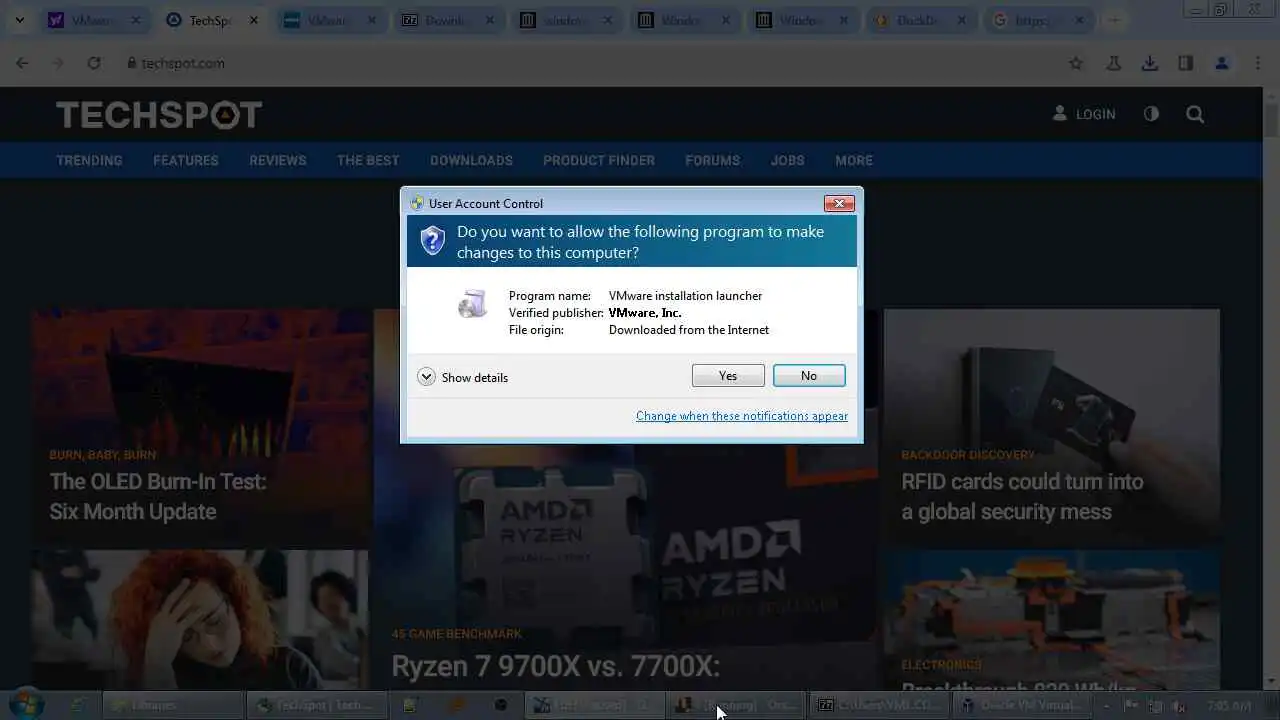Open REVIEWS in TechSpot nav
This screenshot has height=720, width=1280.
click(x=278, y=160)
